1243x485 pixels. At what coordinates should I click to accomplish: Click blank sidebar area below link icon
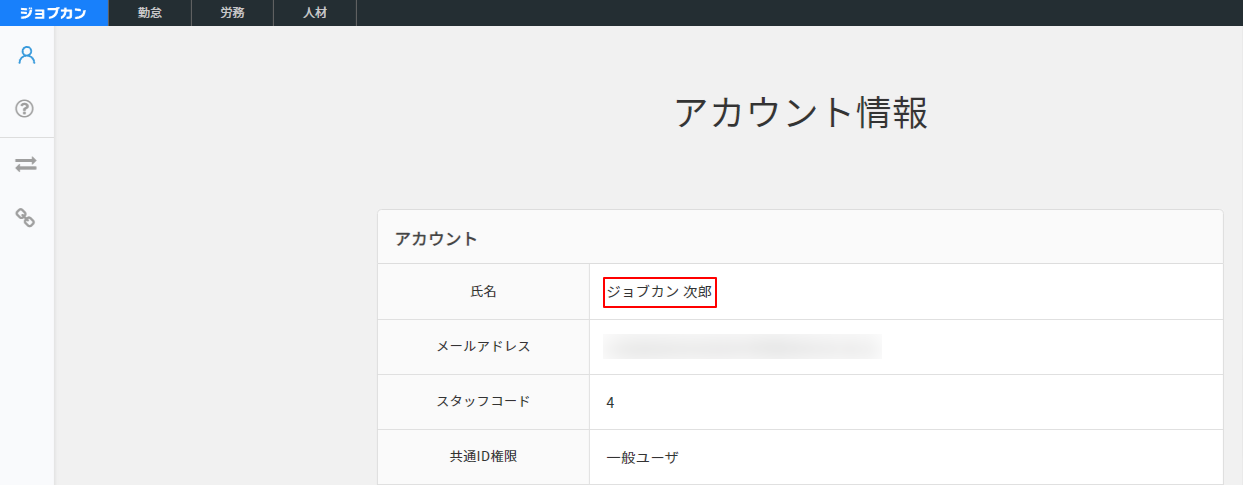click(26, 350)
